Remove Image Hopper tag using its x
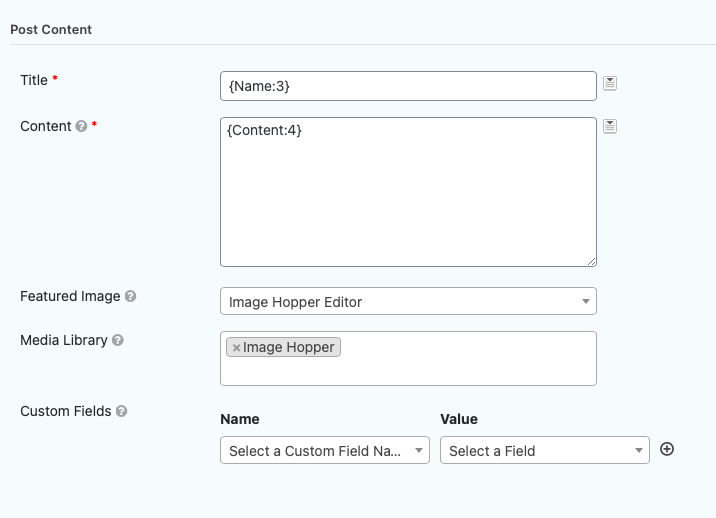Screen dimensions: 716x518 (236, 348)
